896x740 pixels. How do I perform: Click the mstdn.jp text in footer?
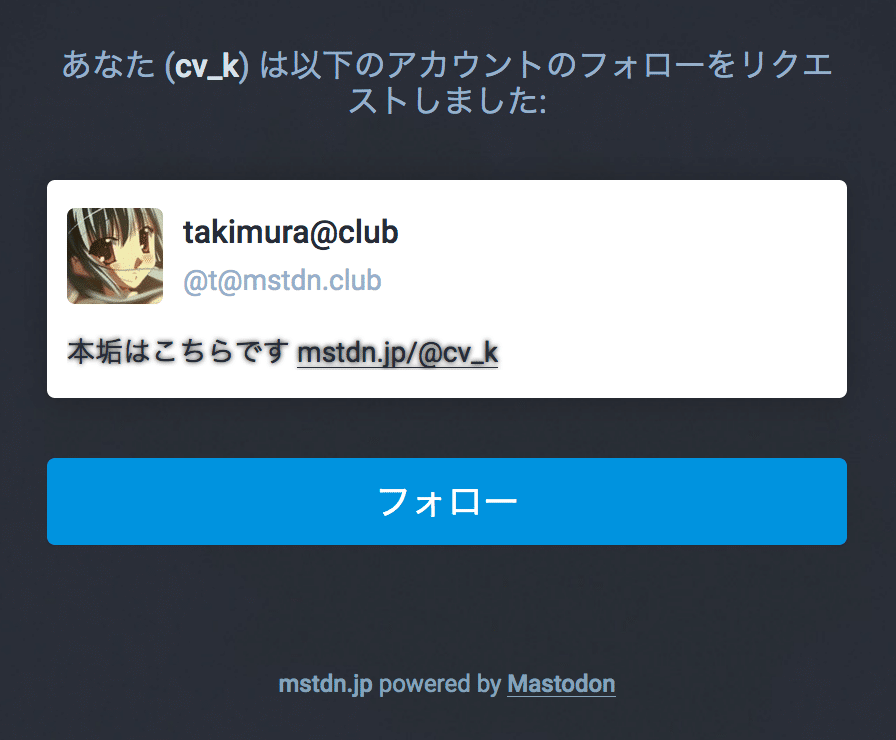pos(325,684)
